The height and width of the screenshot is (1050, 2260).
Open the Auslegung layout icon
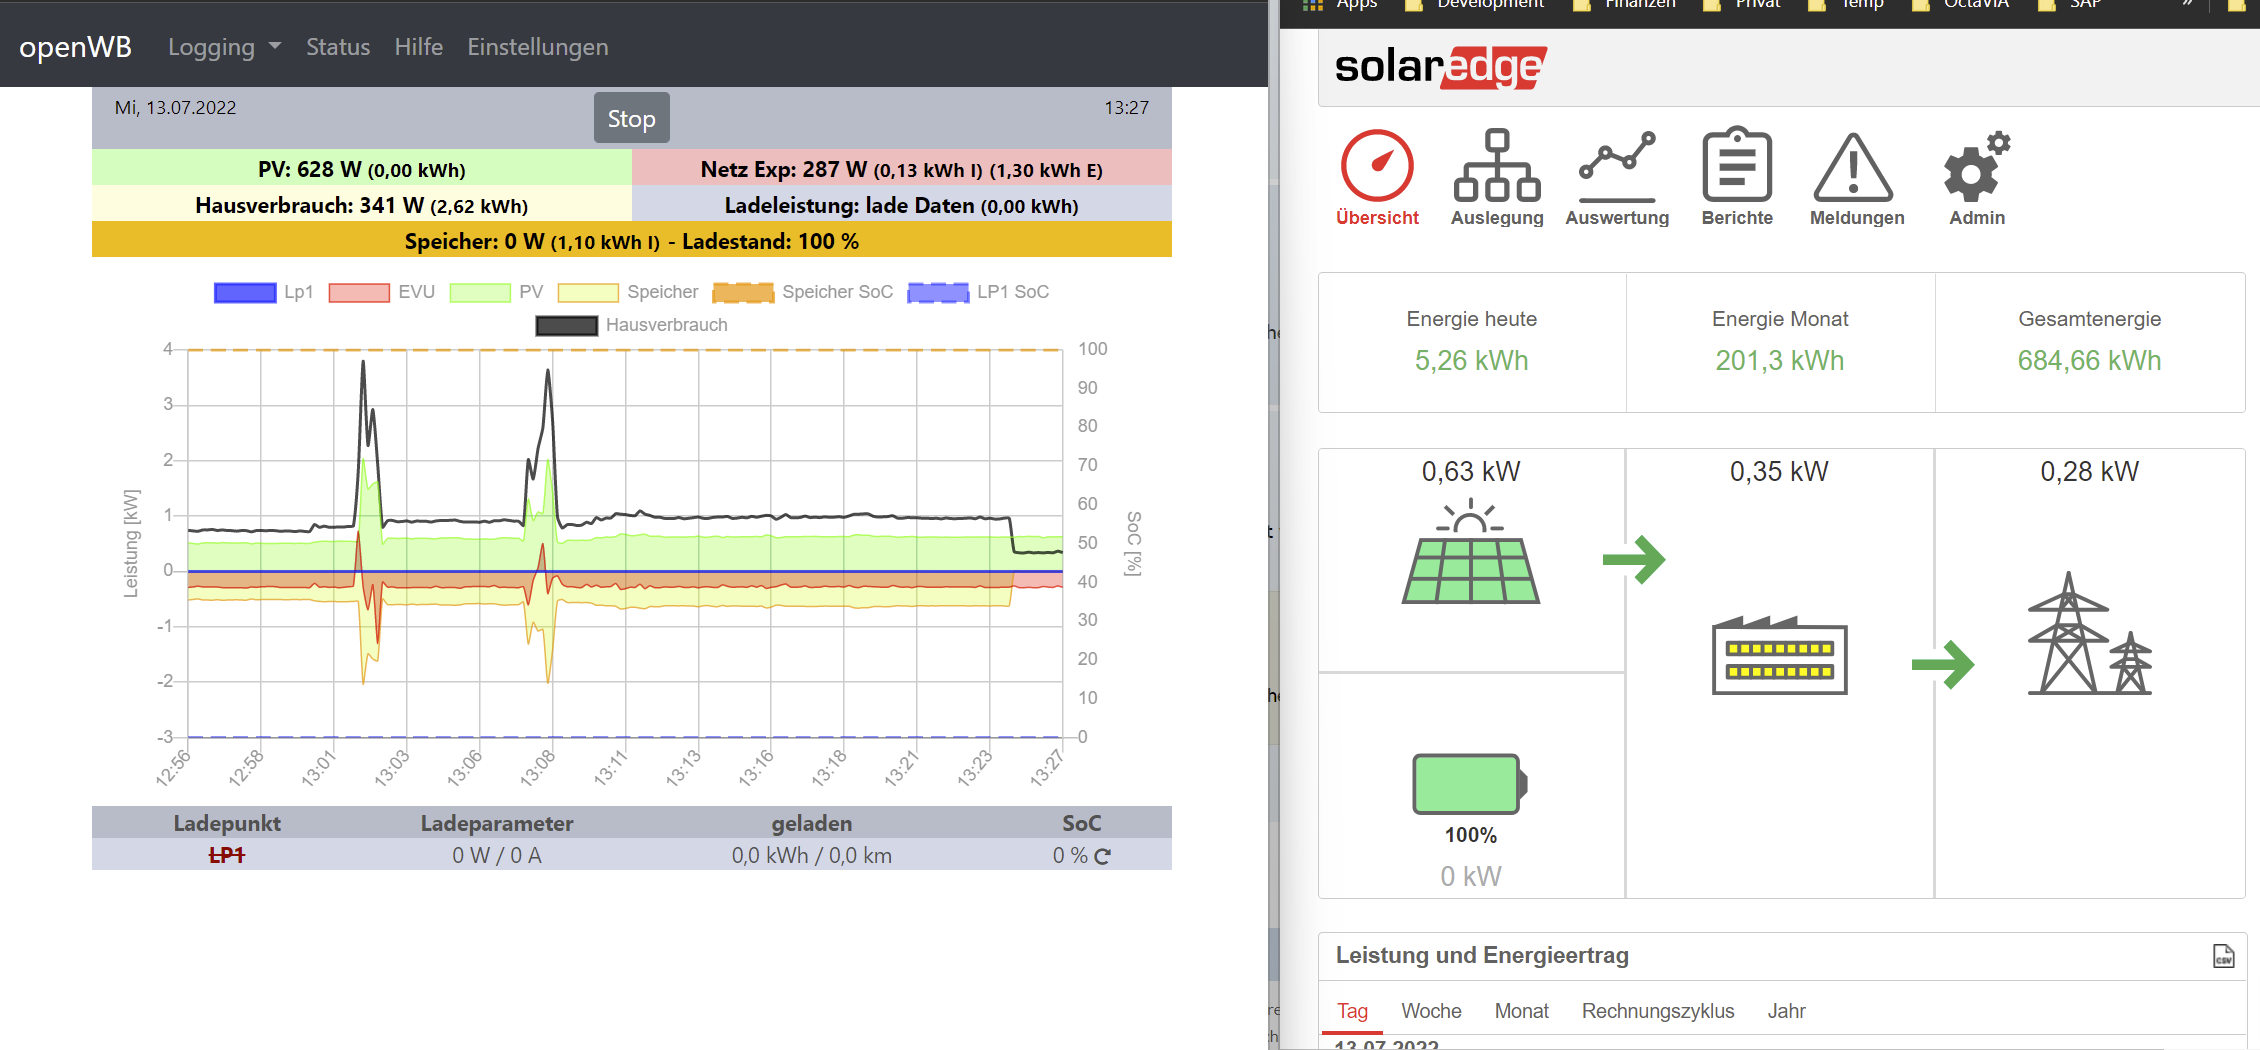coord(1497,166)
